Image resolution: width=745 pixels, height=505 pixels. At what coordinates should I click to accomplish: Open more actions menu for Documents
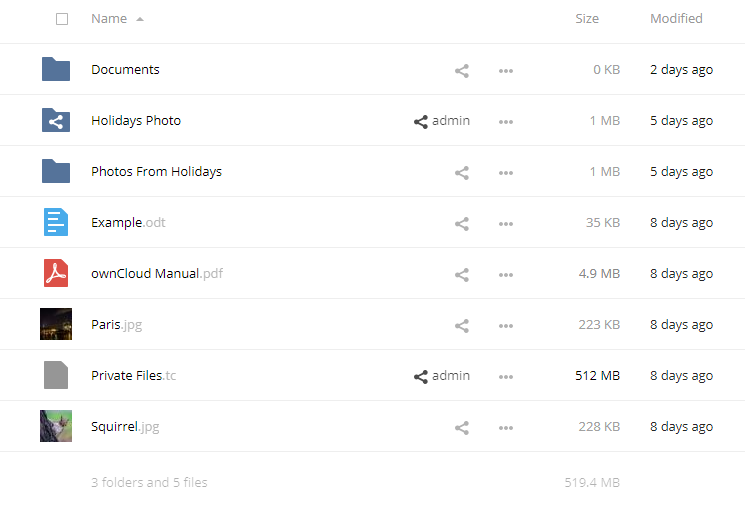point(506,71)
